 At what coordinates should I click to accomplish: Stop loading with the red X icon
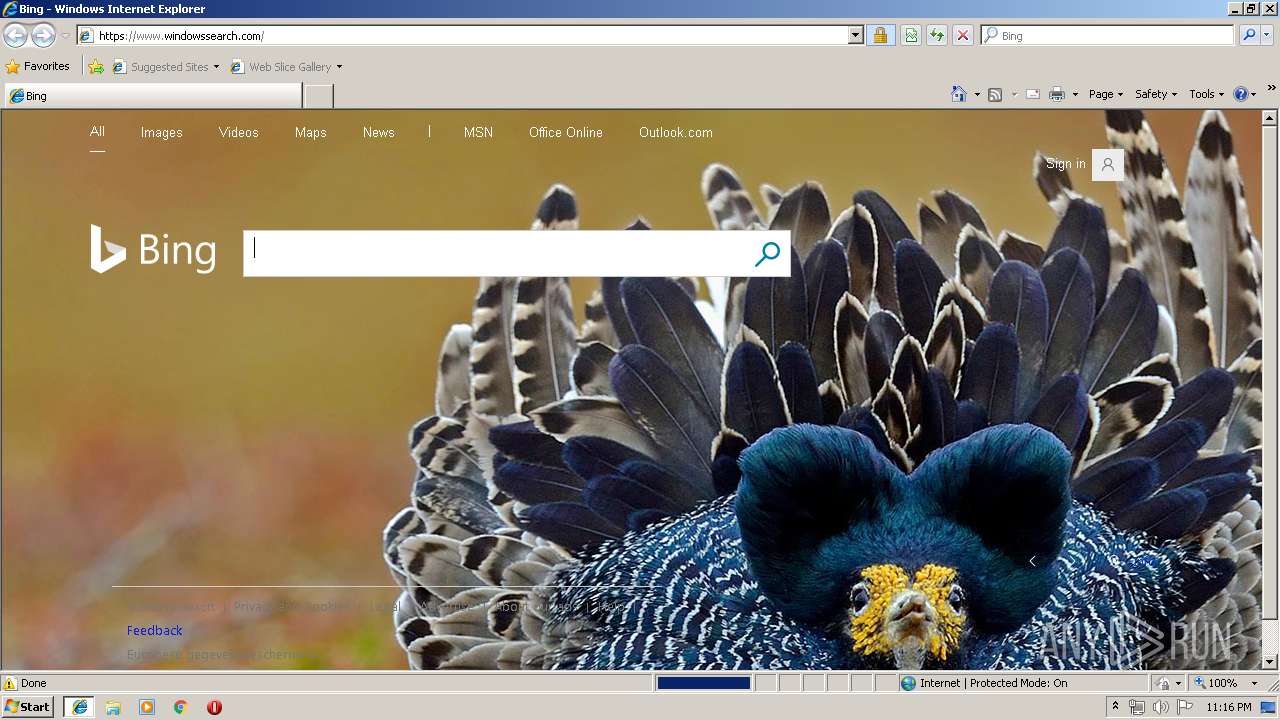coord(963,36)
